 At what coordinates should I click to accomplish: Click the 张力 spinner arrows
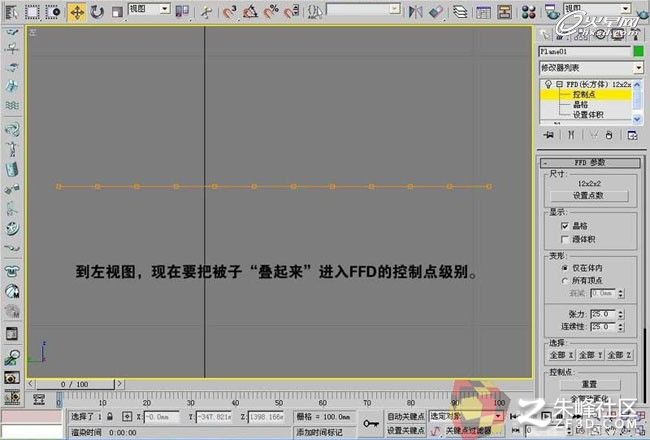tap(620, 314)
